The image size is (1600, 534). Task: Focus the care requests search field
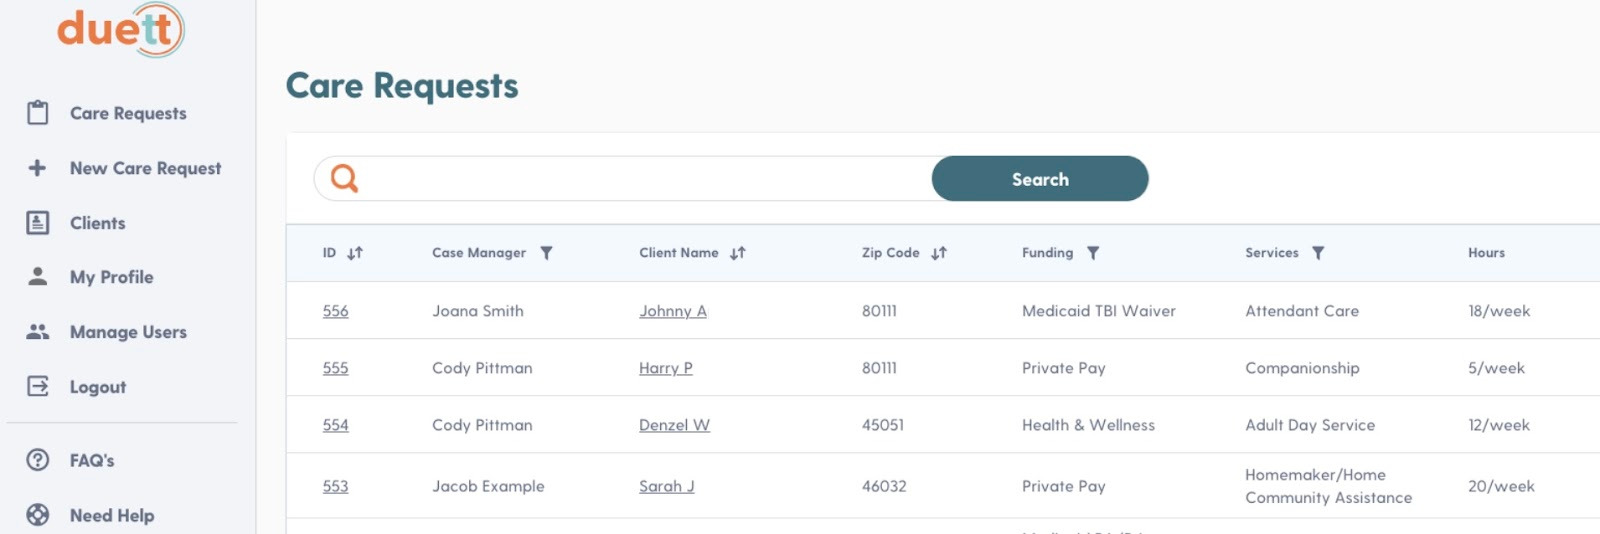(640, 179)
